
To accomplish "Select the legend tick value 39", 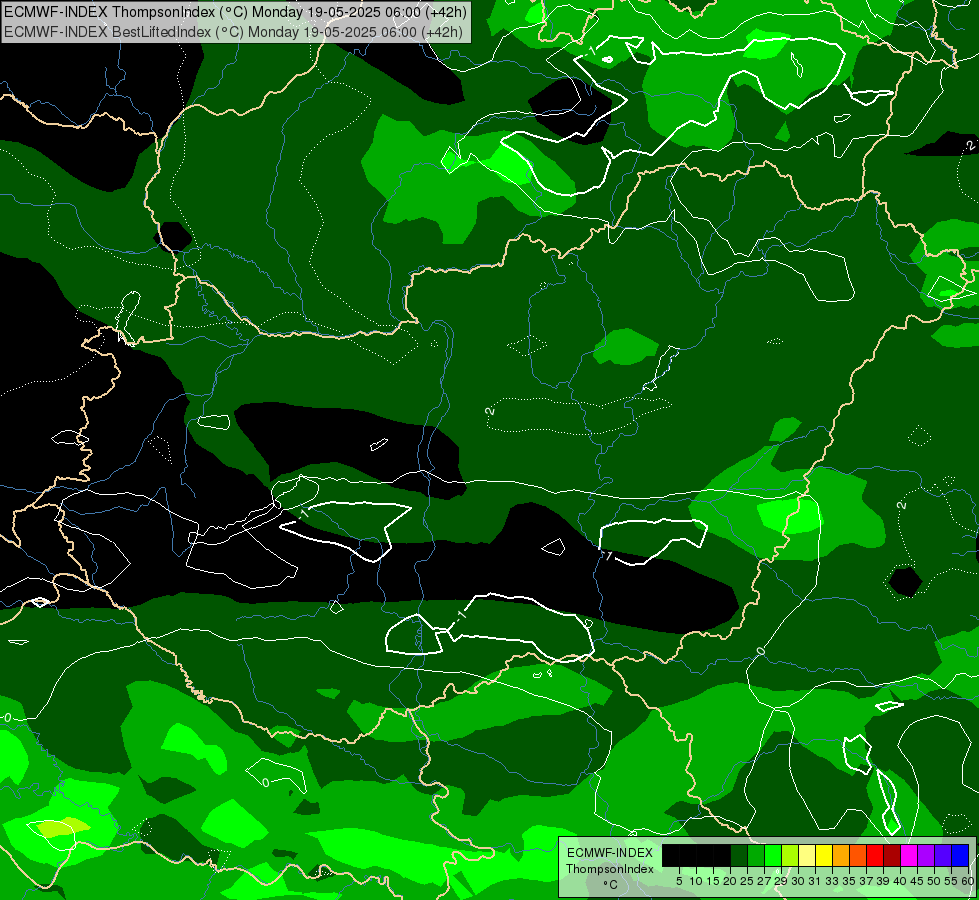I will pyautogui.click(x=883, y=881).
